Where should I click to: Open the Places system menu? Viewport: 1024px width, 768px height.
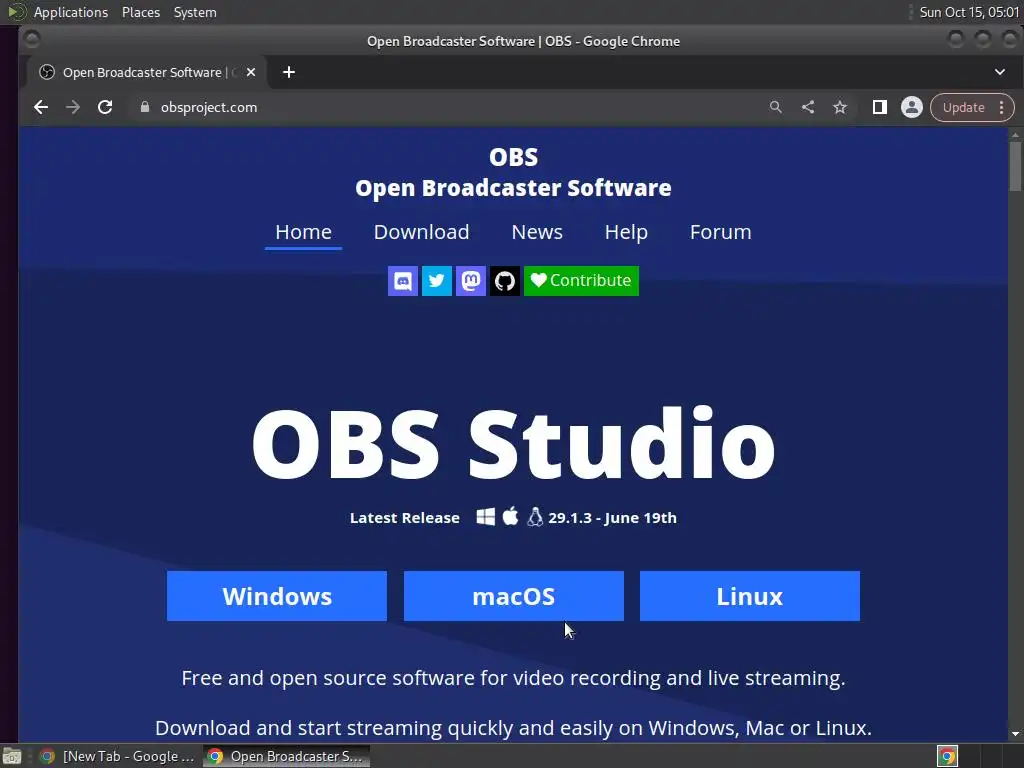pyautogui.click(x=141, y=12)
